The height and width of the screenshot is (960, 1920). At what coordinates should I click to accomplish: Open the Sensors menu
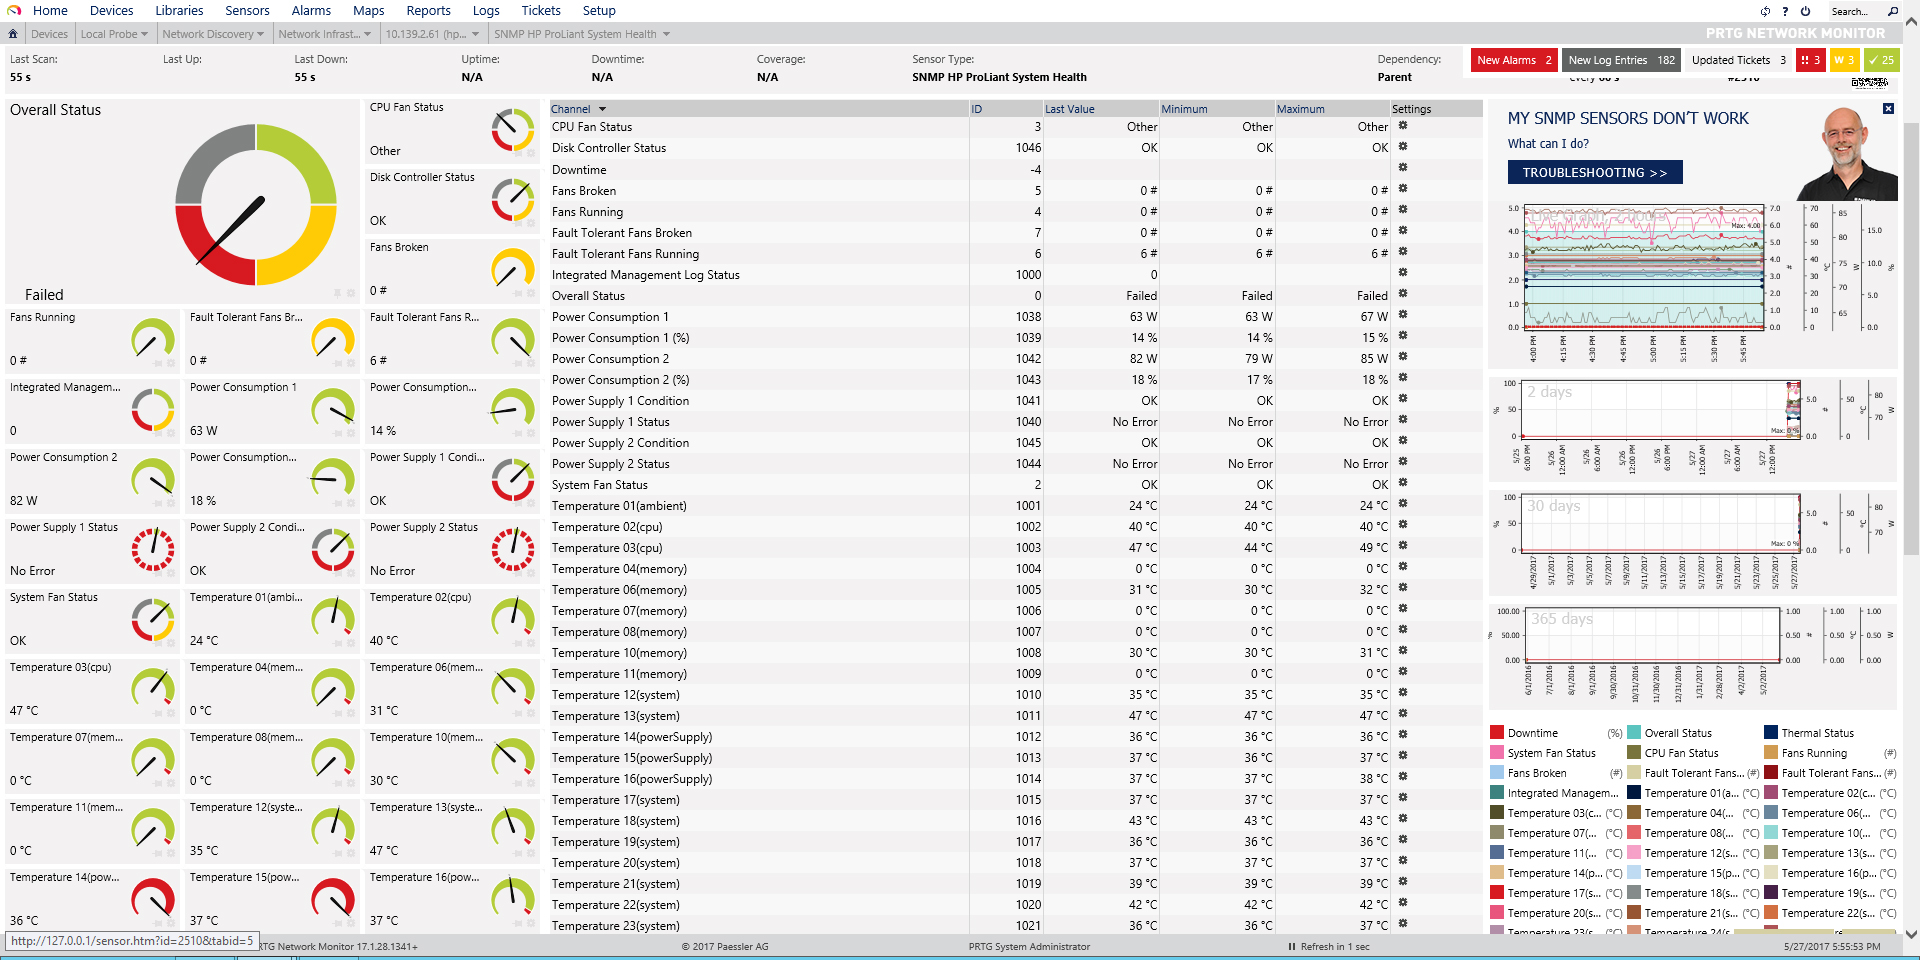247,11
